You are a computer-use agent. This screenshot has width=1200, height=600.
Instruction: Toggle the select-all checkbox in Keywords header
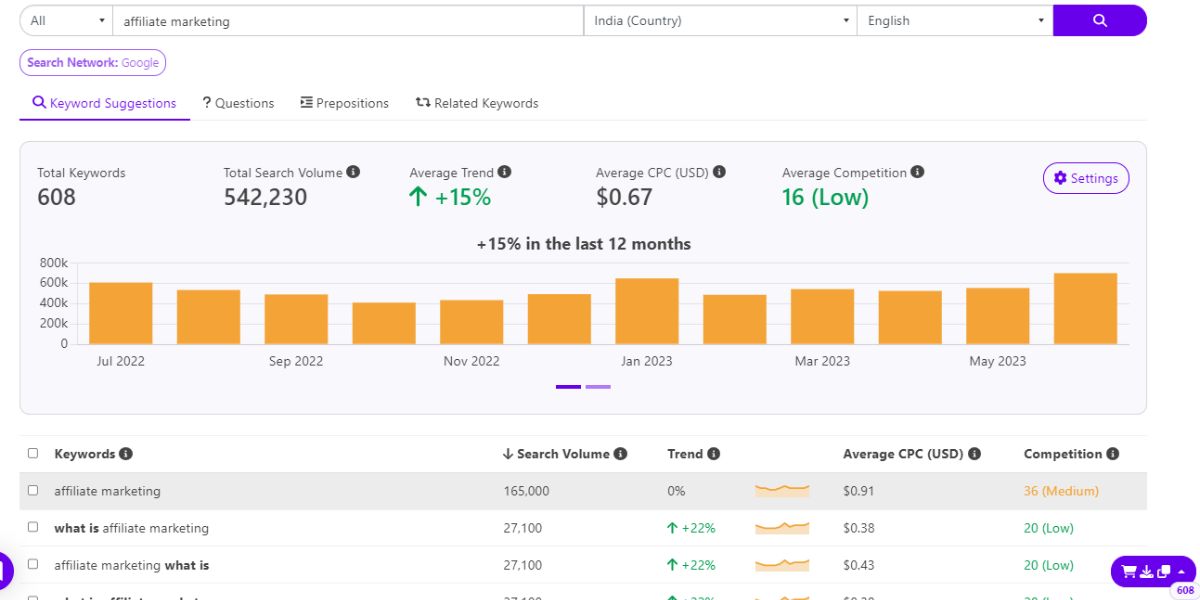coord(33,453)
